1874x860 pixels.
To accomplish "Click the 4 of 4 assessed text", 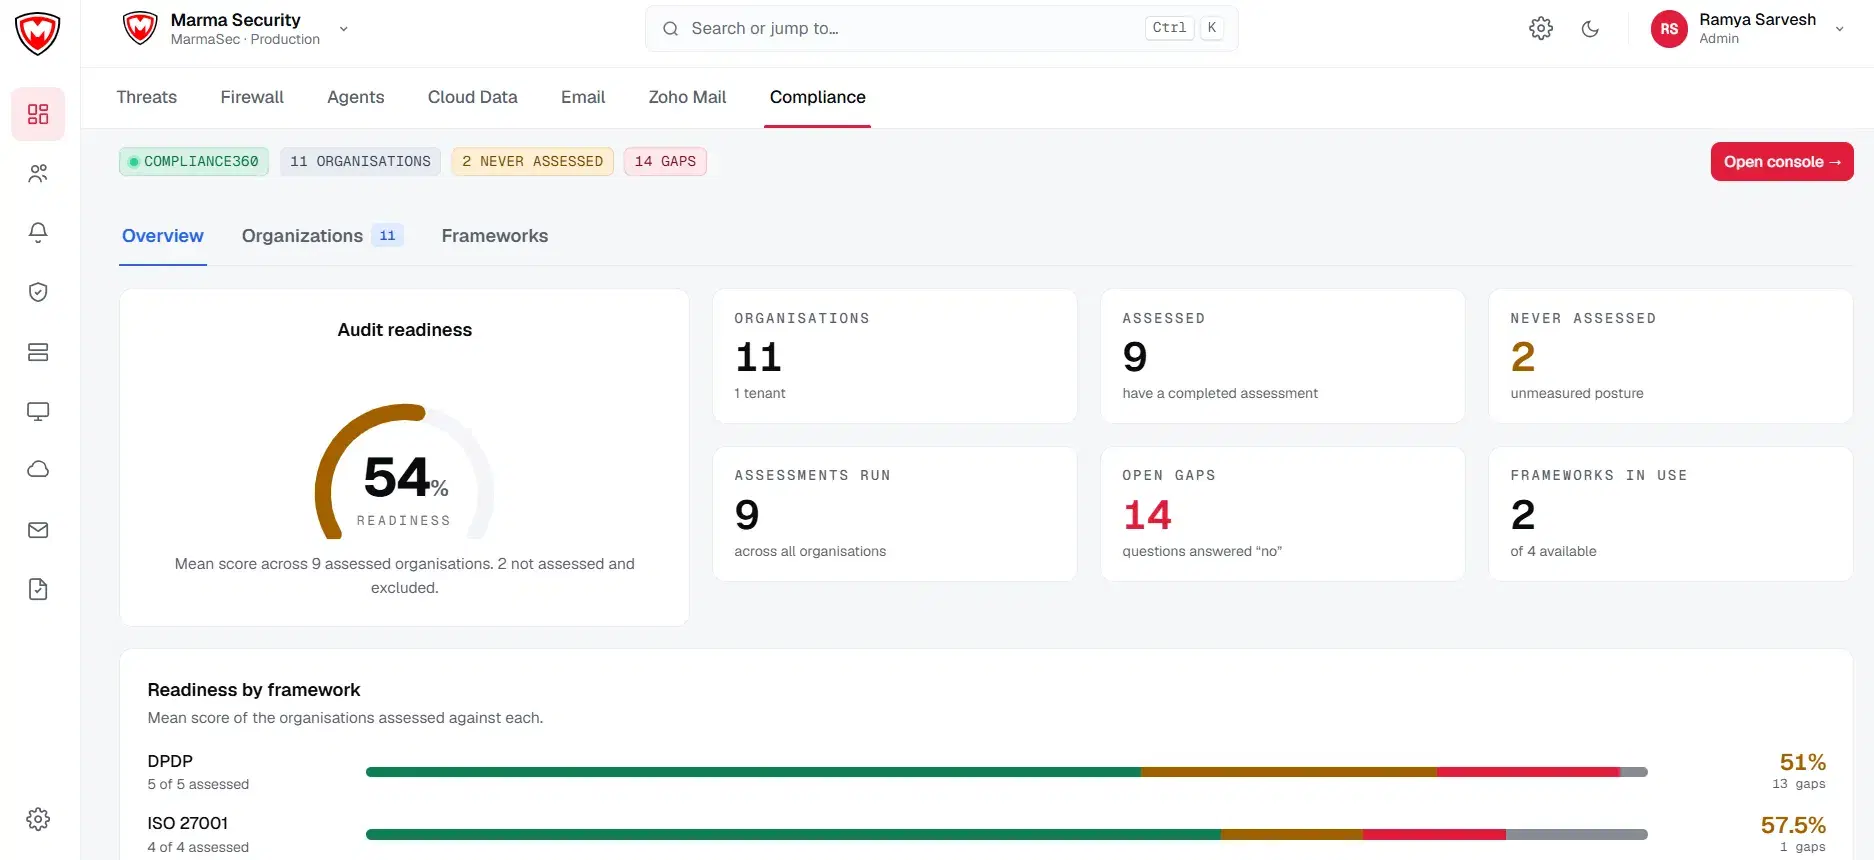I will coord(198,847).
